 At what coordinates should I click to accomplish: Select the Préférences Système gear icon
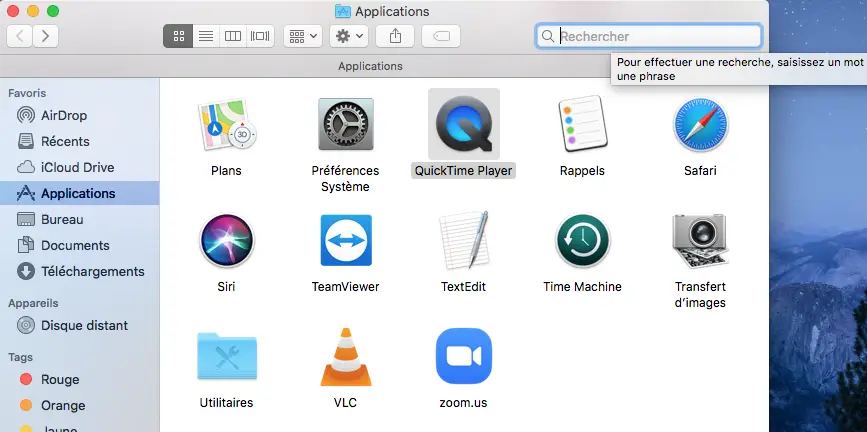pos(346,124)
